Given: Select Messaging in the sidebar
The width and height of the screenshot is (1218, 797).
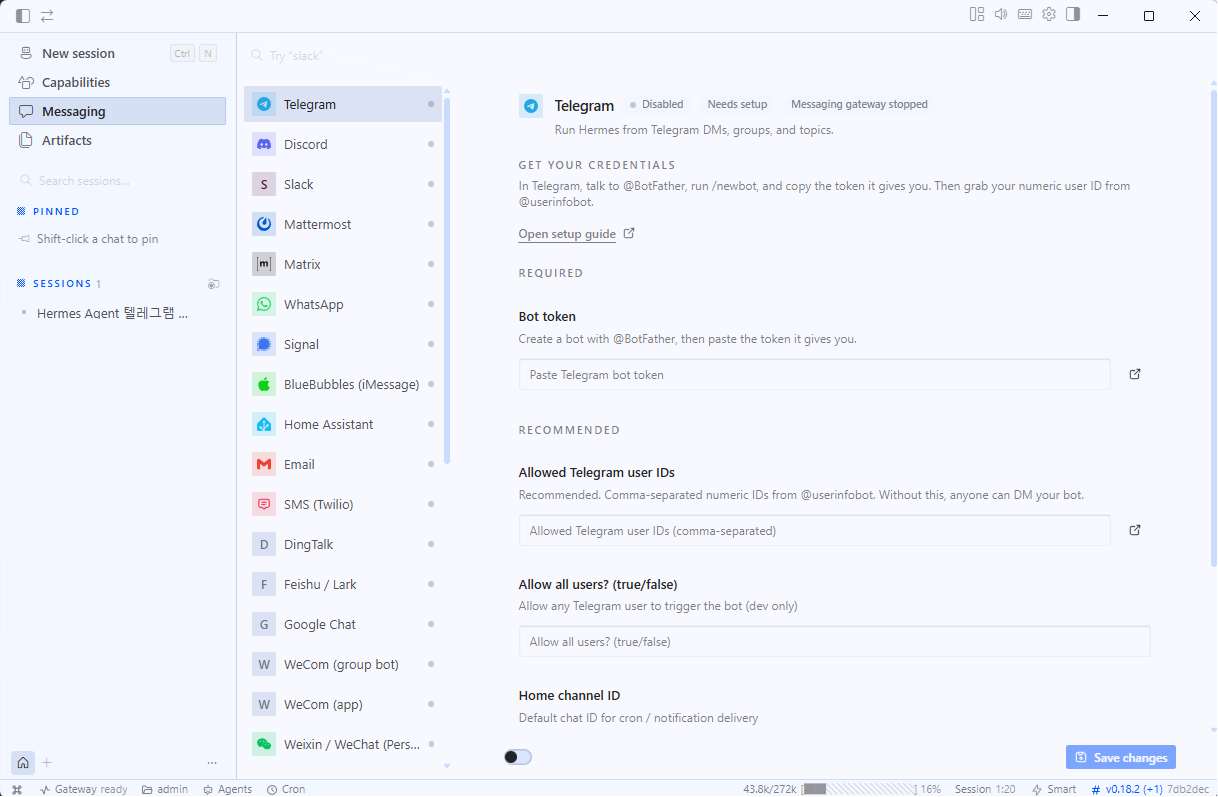Looking at the screenshot, I should [117, 111].
